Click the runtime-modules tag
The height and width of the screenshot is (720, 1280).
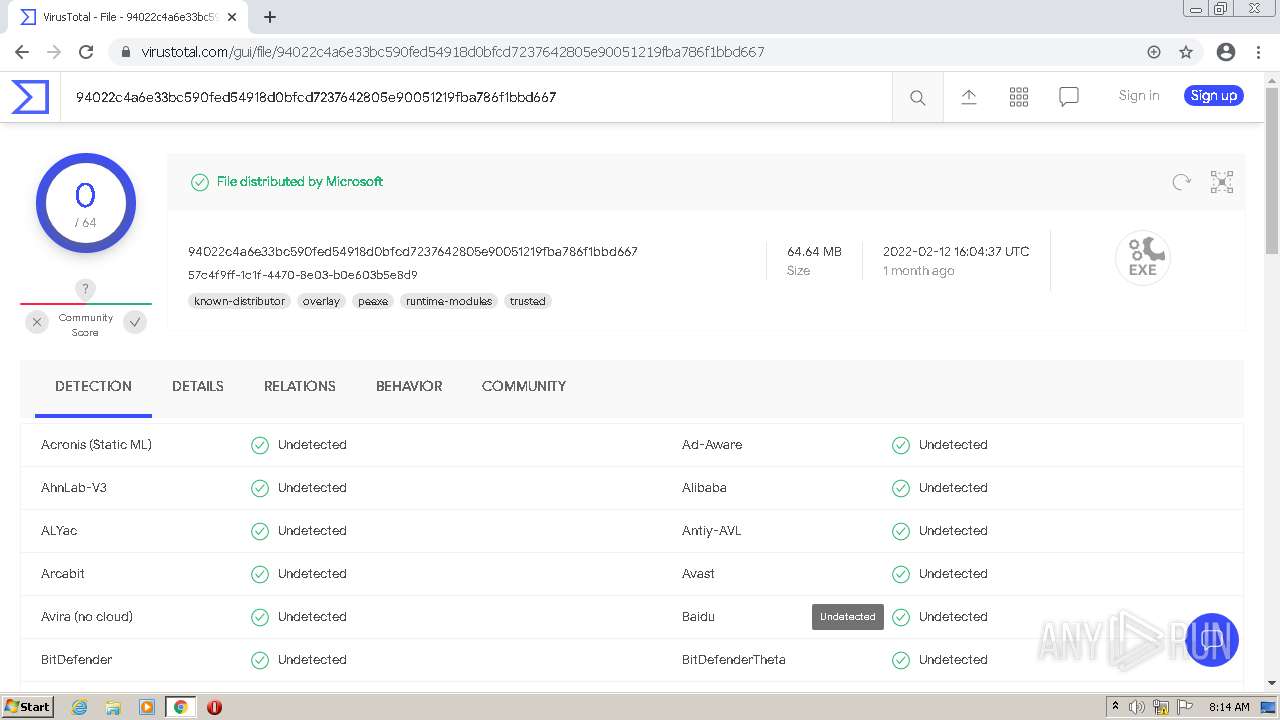pos(449,301)
